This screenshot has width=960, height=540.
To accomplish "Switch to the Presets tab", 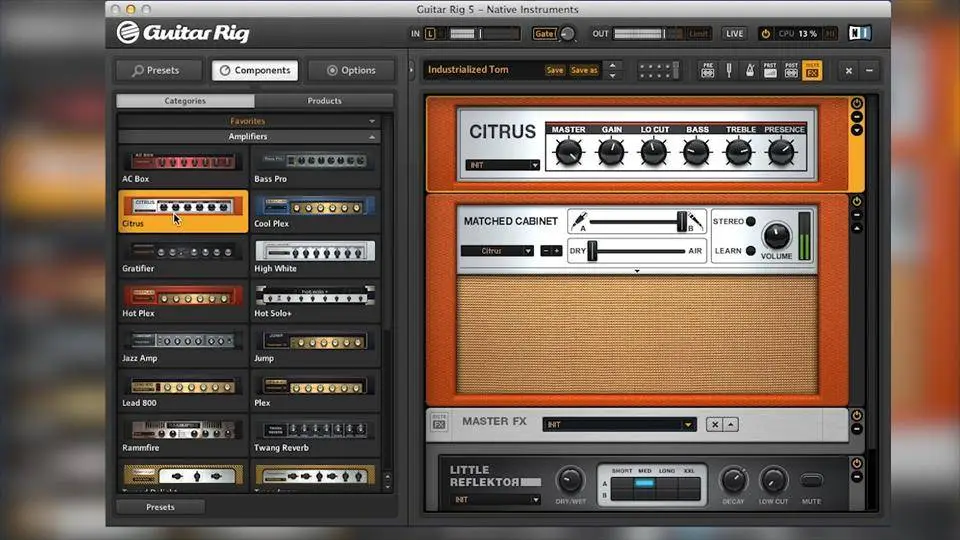I will 158,70.
